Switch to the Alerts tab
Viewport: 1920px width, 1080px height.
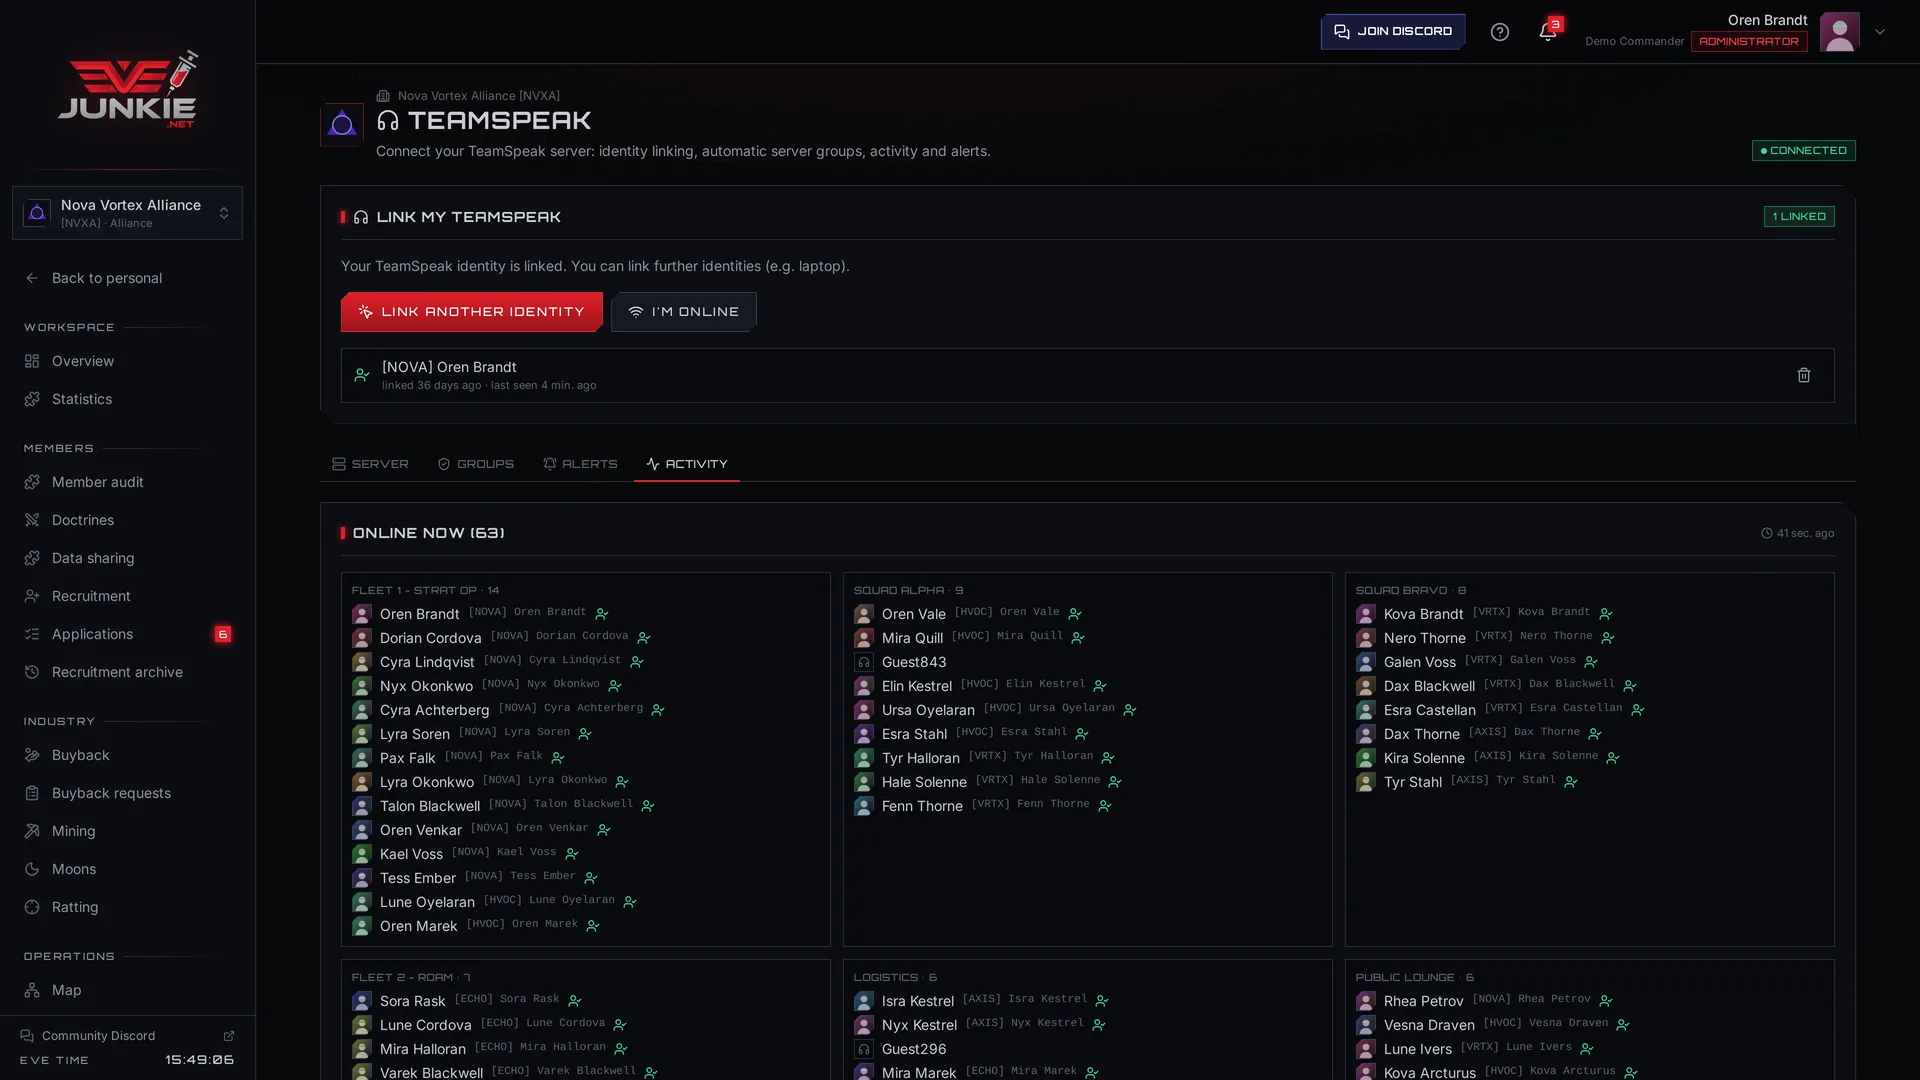click(580, 464)
